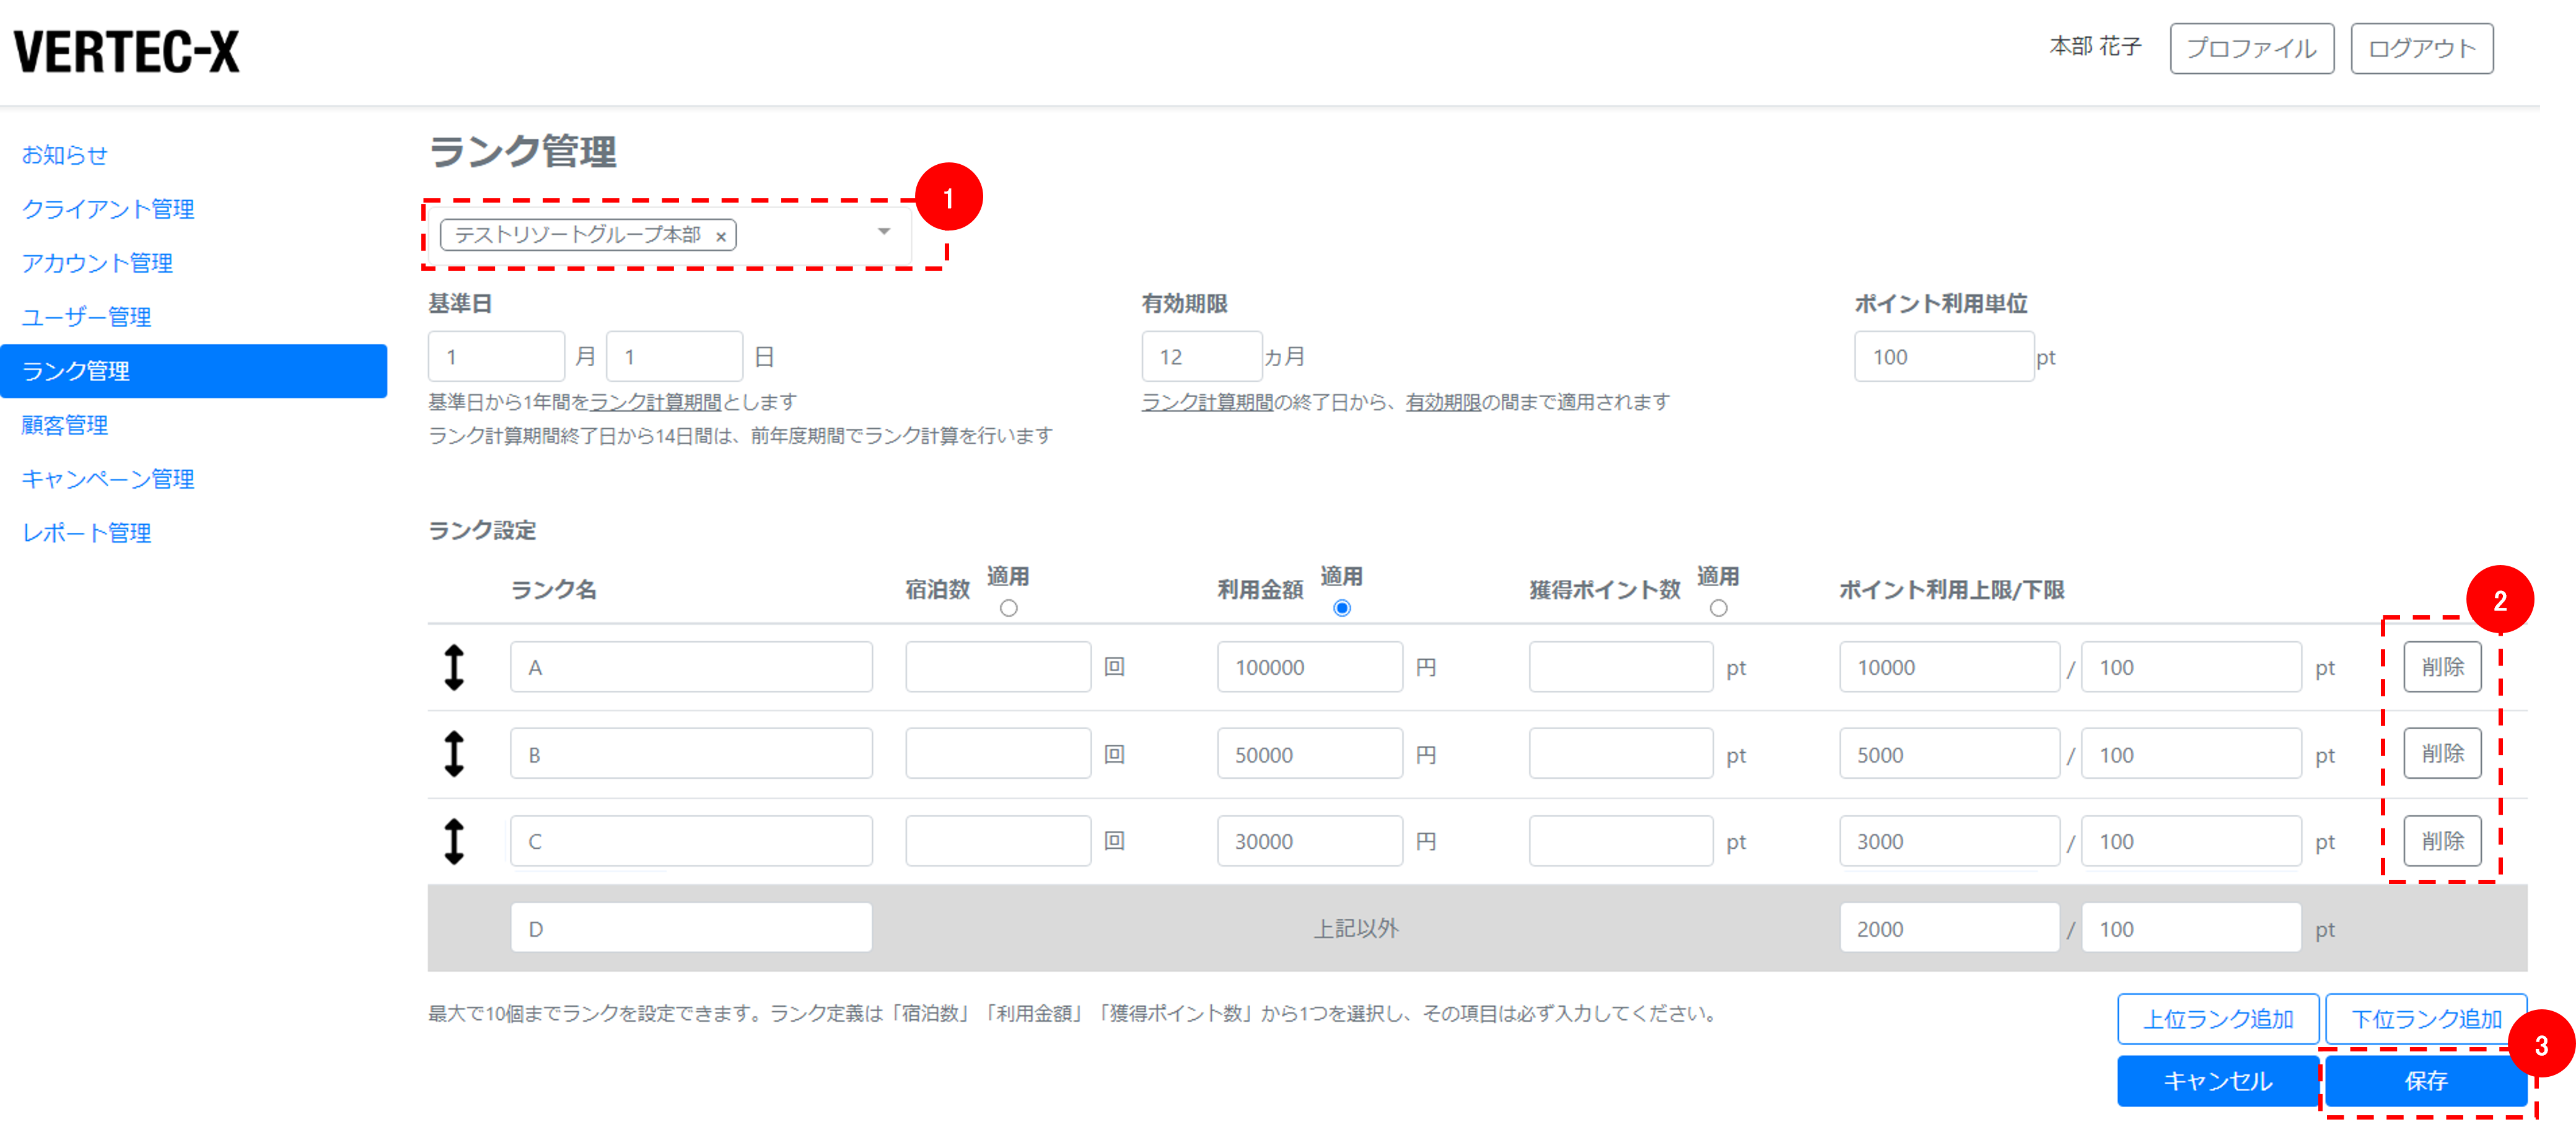Click the 獲得ポイント数 field for rank A
The height and width of the screenshot is (1127, 2576).
1621,667
